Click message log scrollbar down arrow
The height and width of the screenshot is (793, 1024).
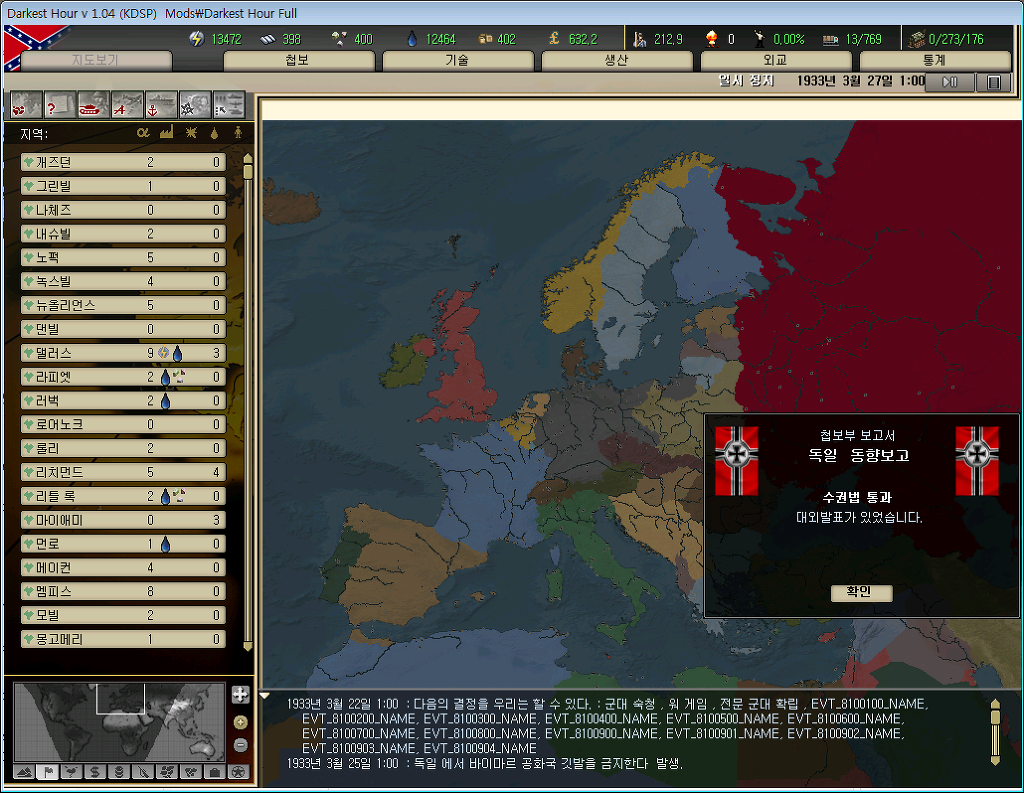pos(995,760)
